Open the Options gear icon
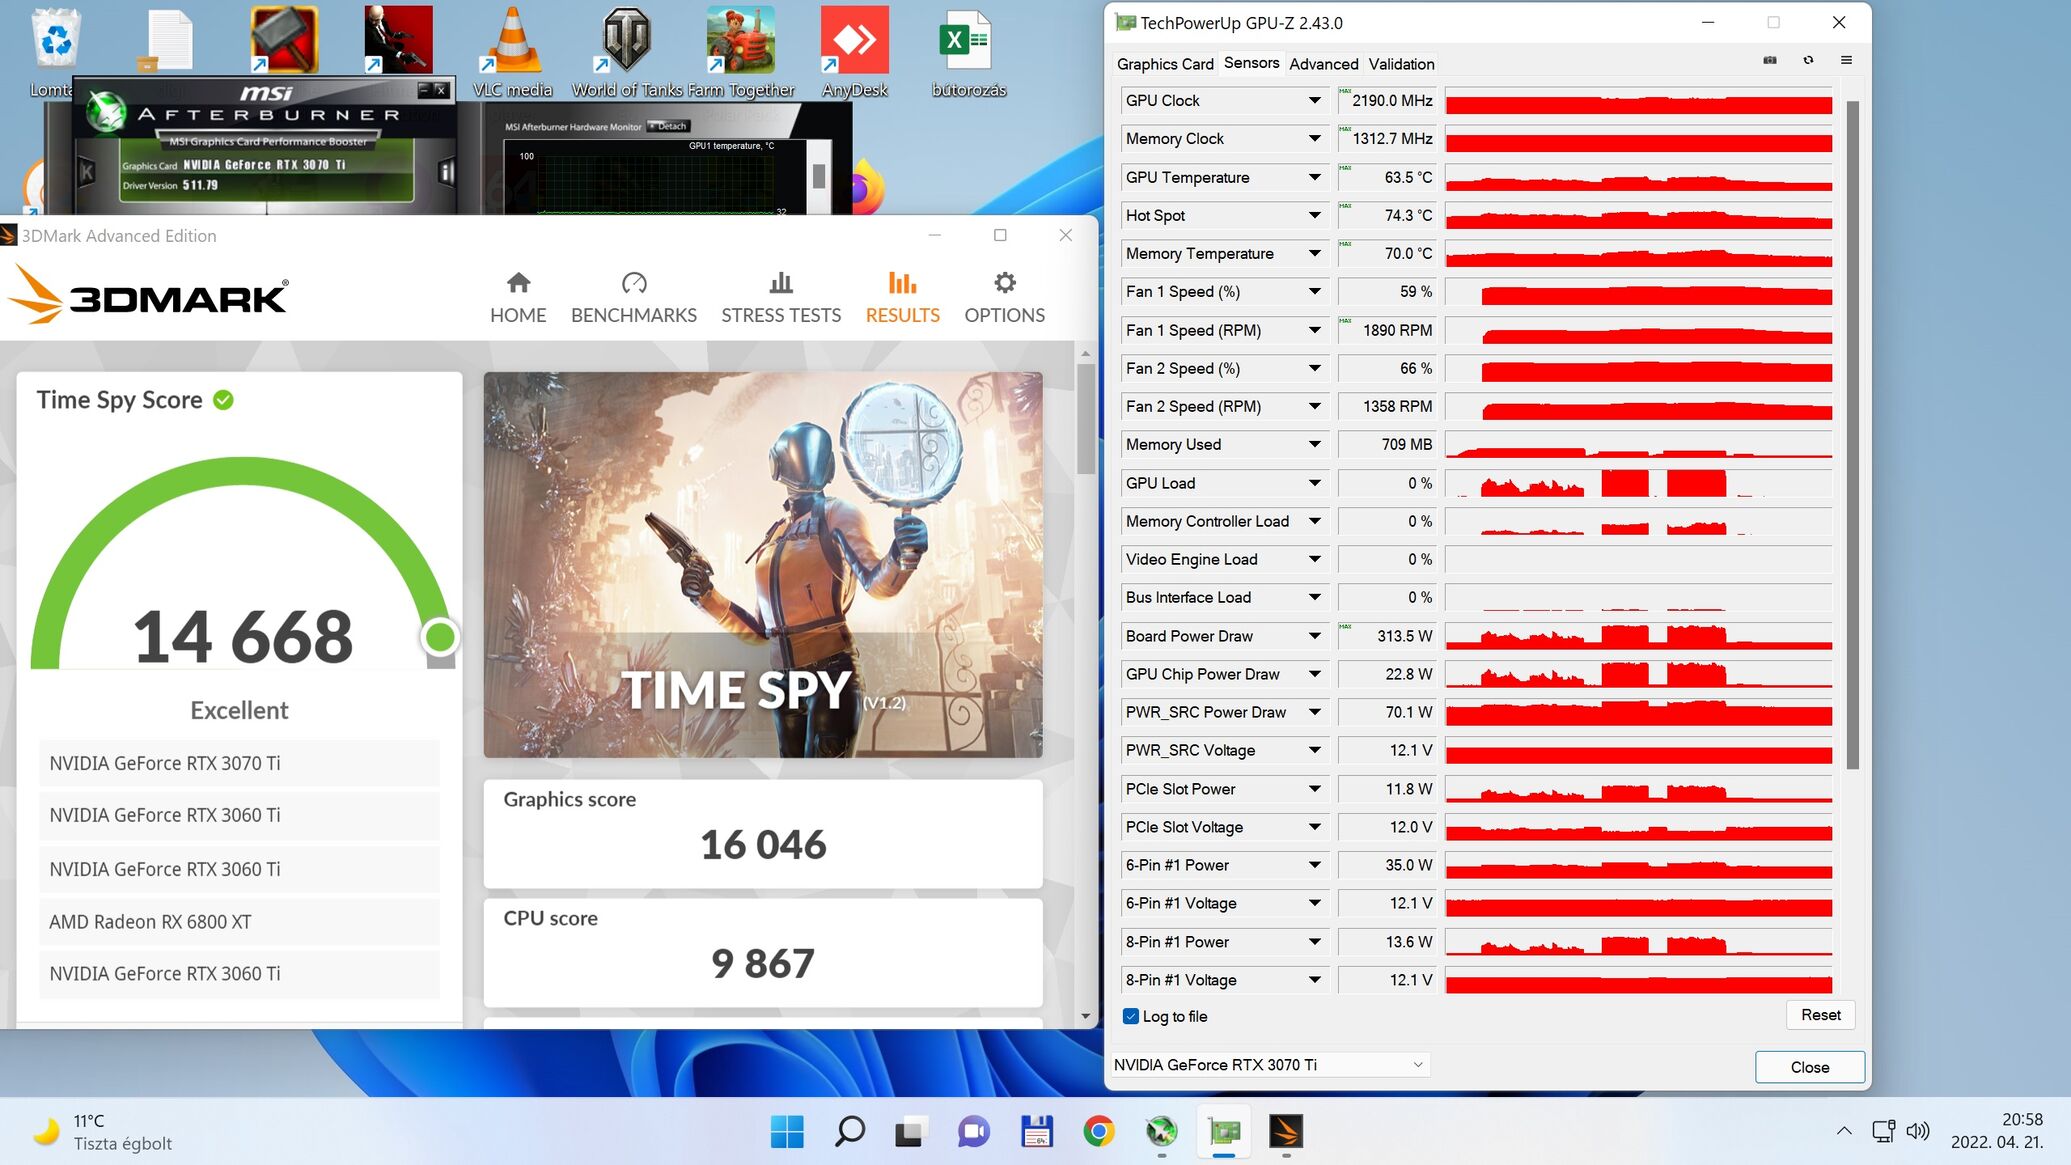2071x1165 pixels. (x=1004, y=283)
